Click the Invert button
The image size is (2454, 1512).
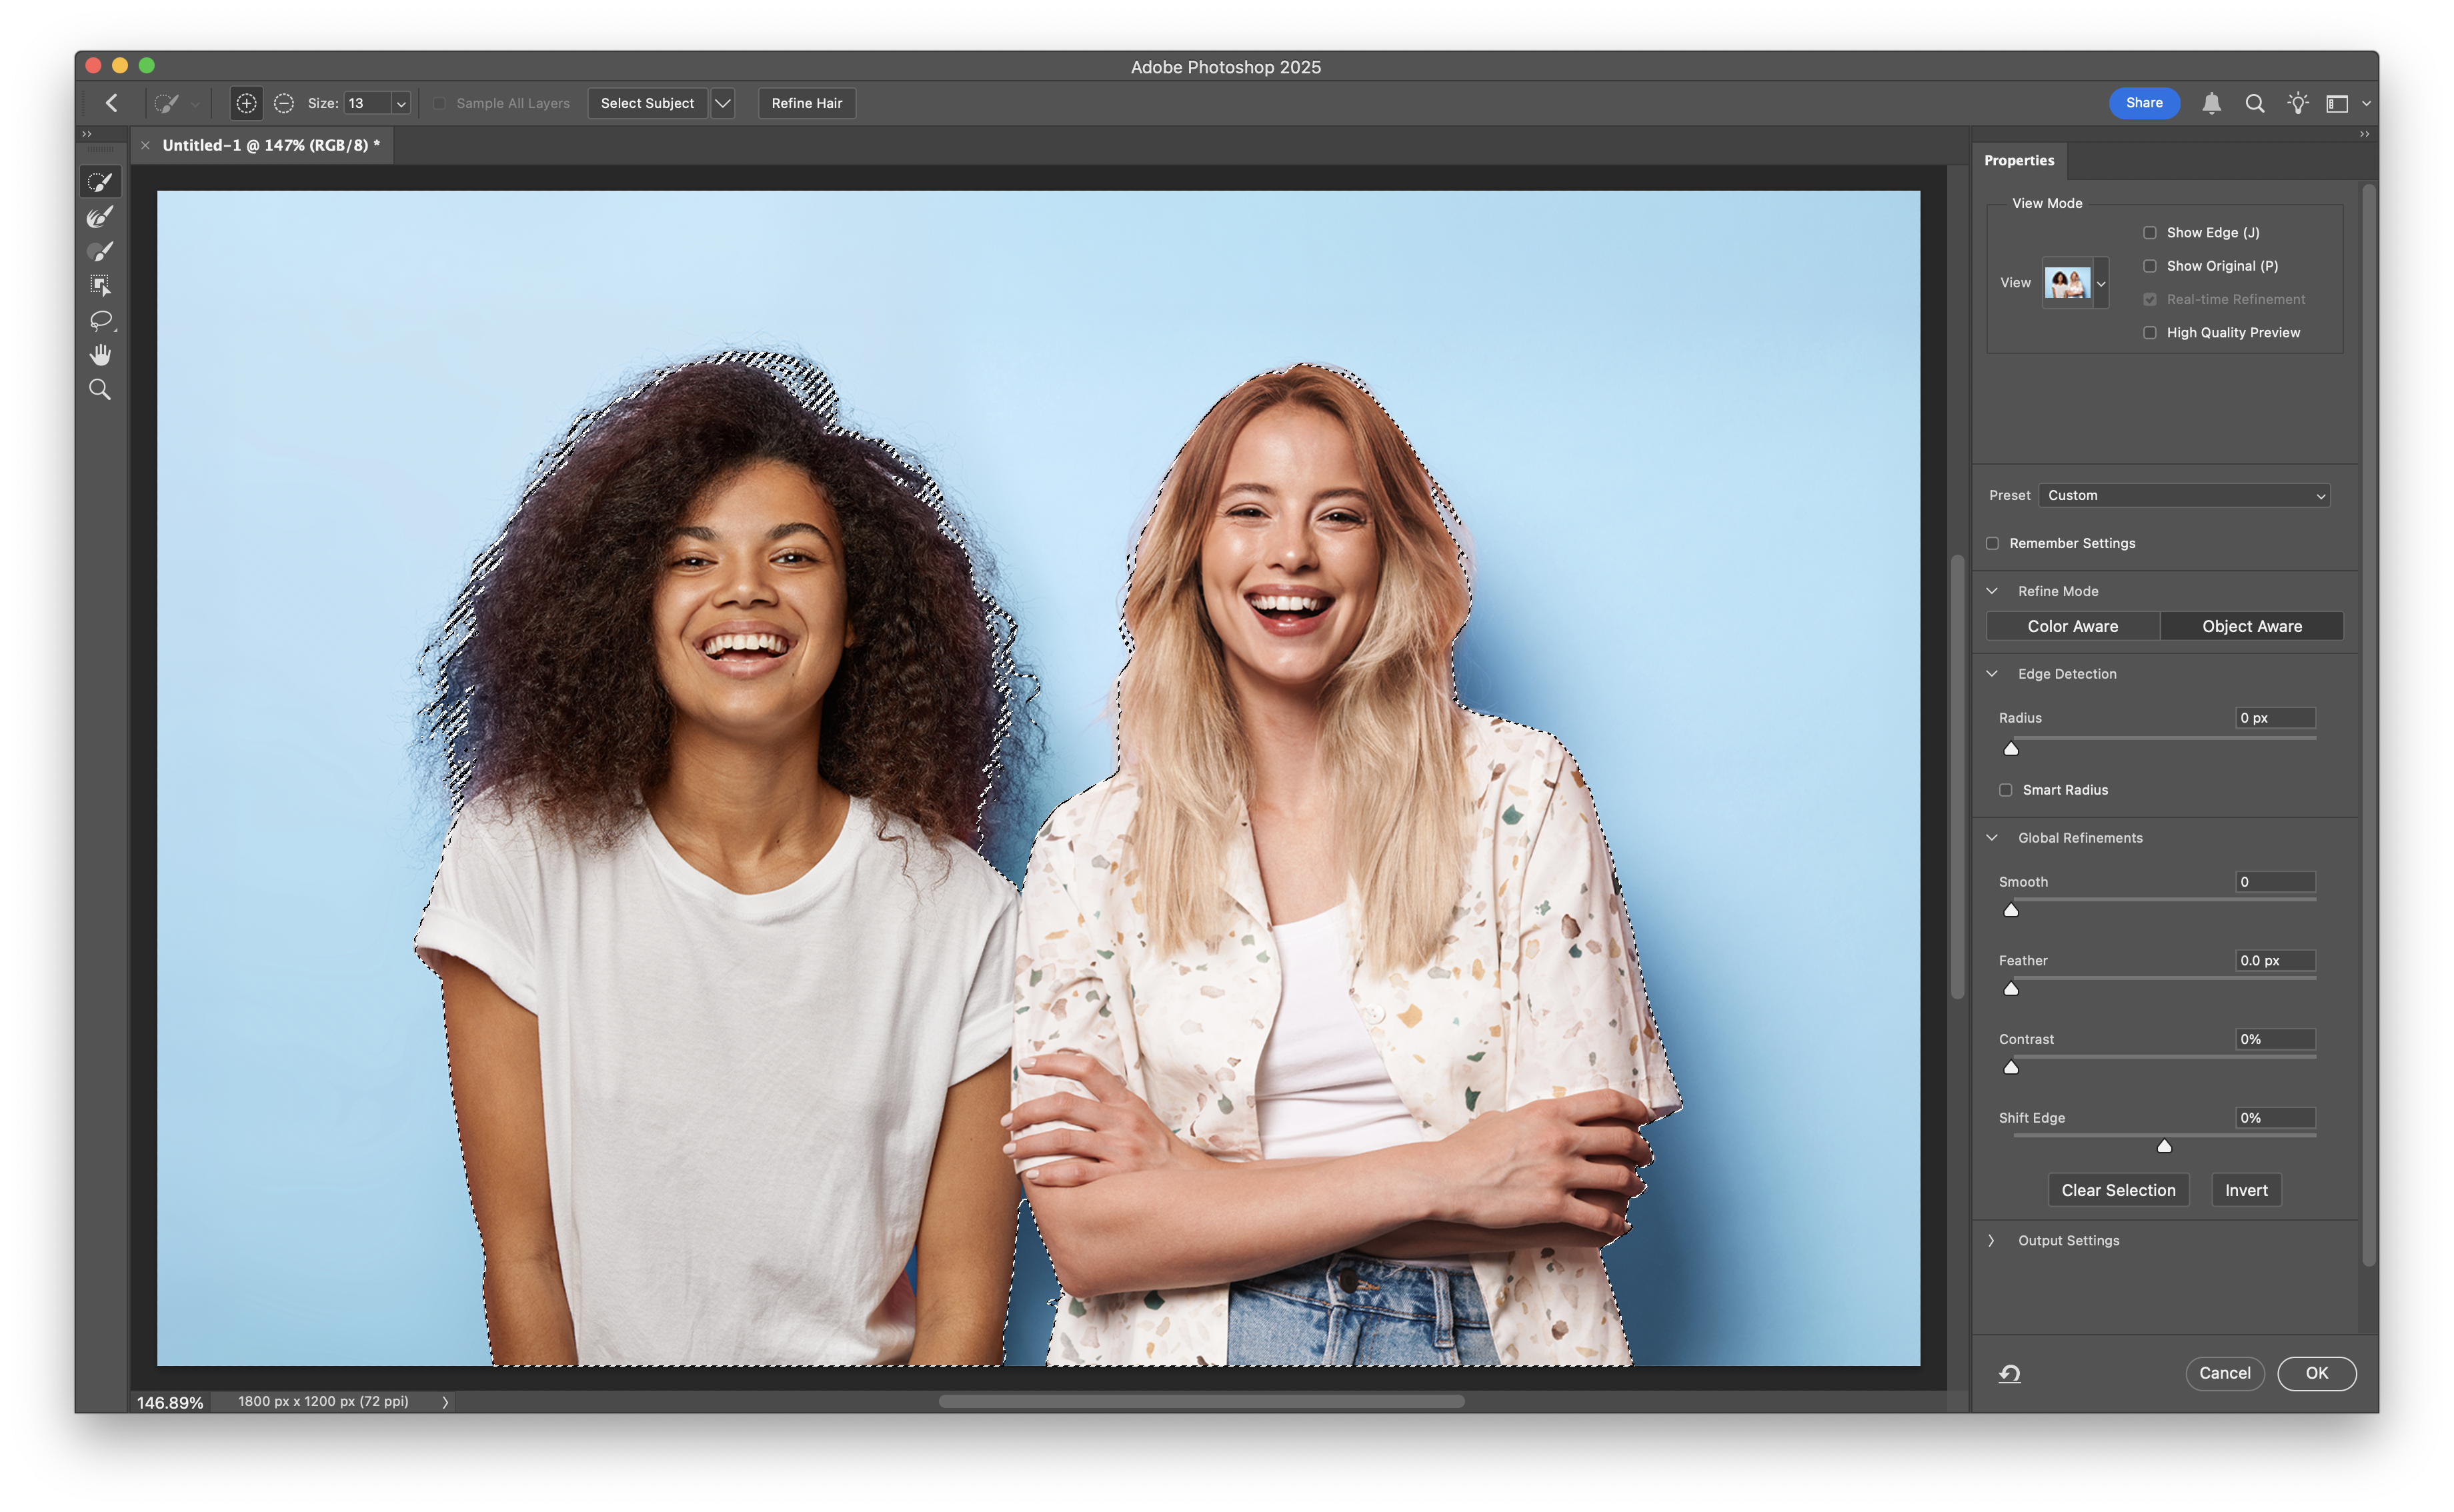pyautogui.click(x=2246, y=1190)
